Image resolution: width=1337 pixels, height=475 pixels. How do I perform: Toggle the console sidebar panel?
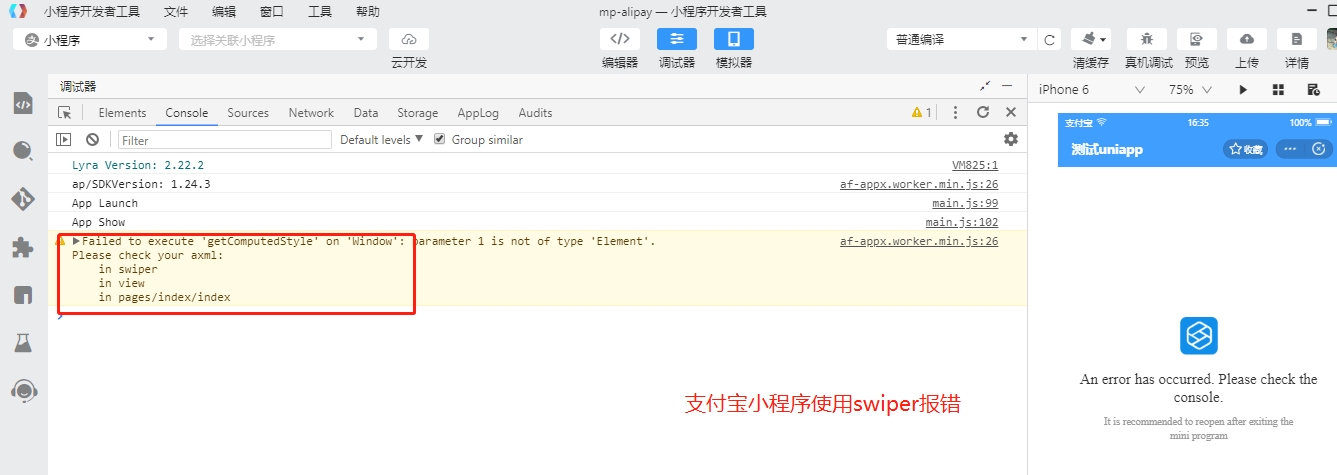tap(64, 140)
